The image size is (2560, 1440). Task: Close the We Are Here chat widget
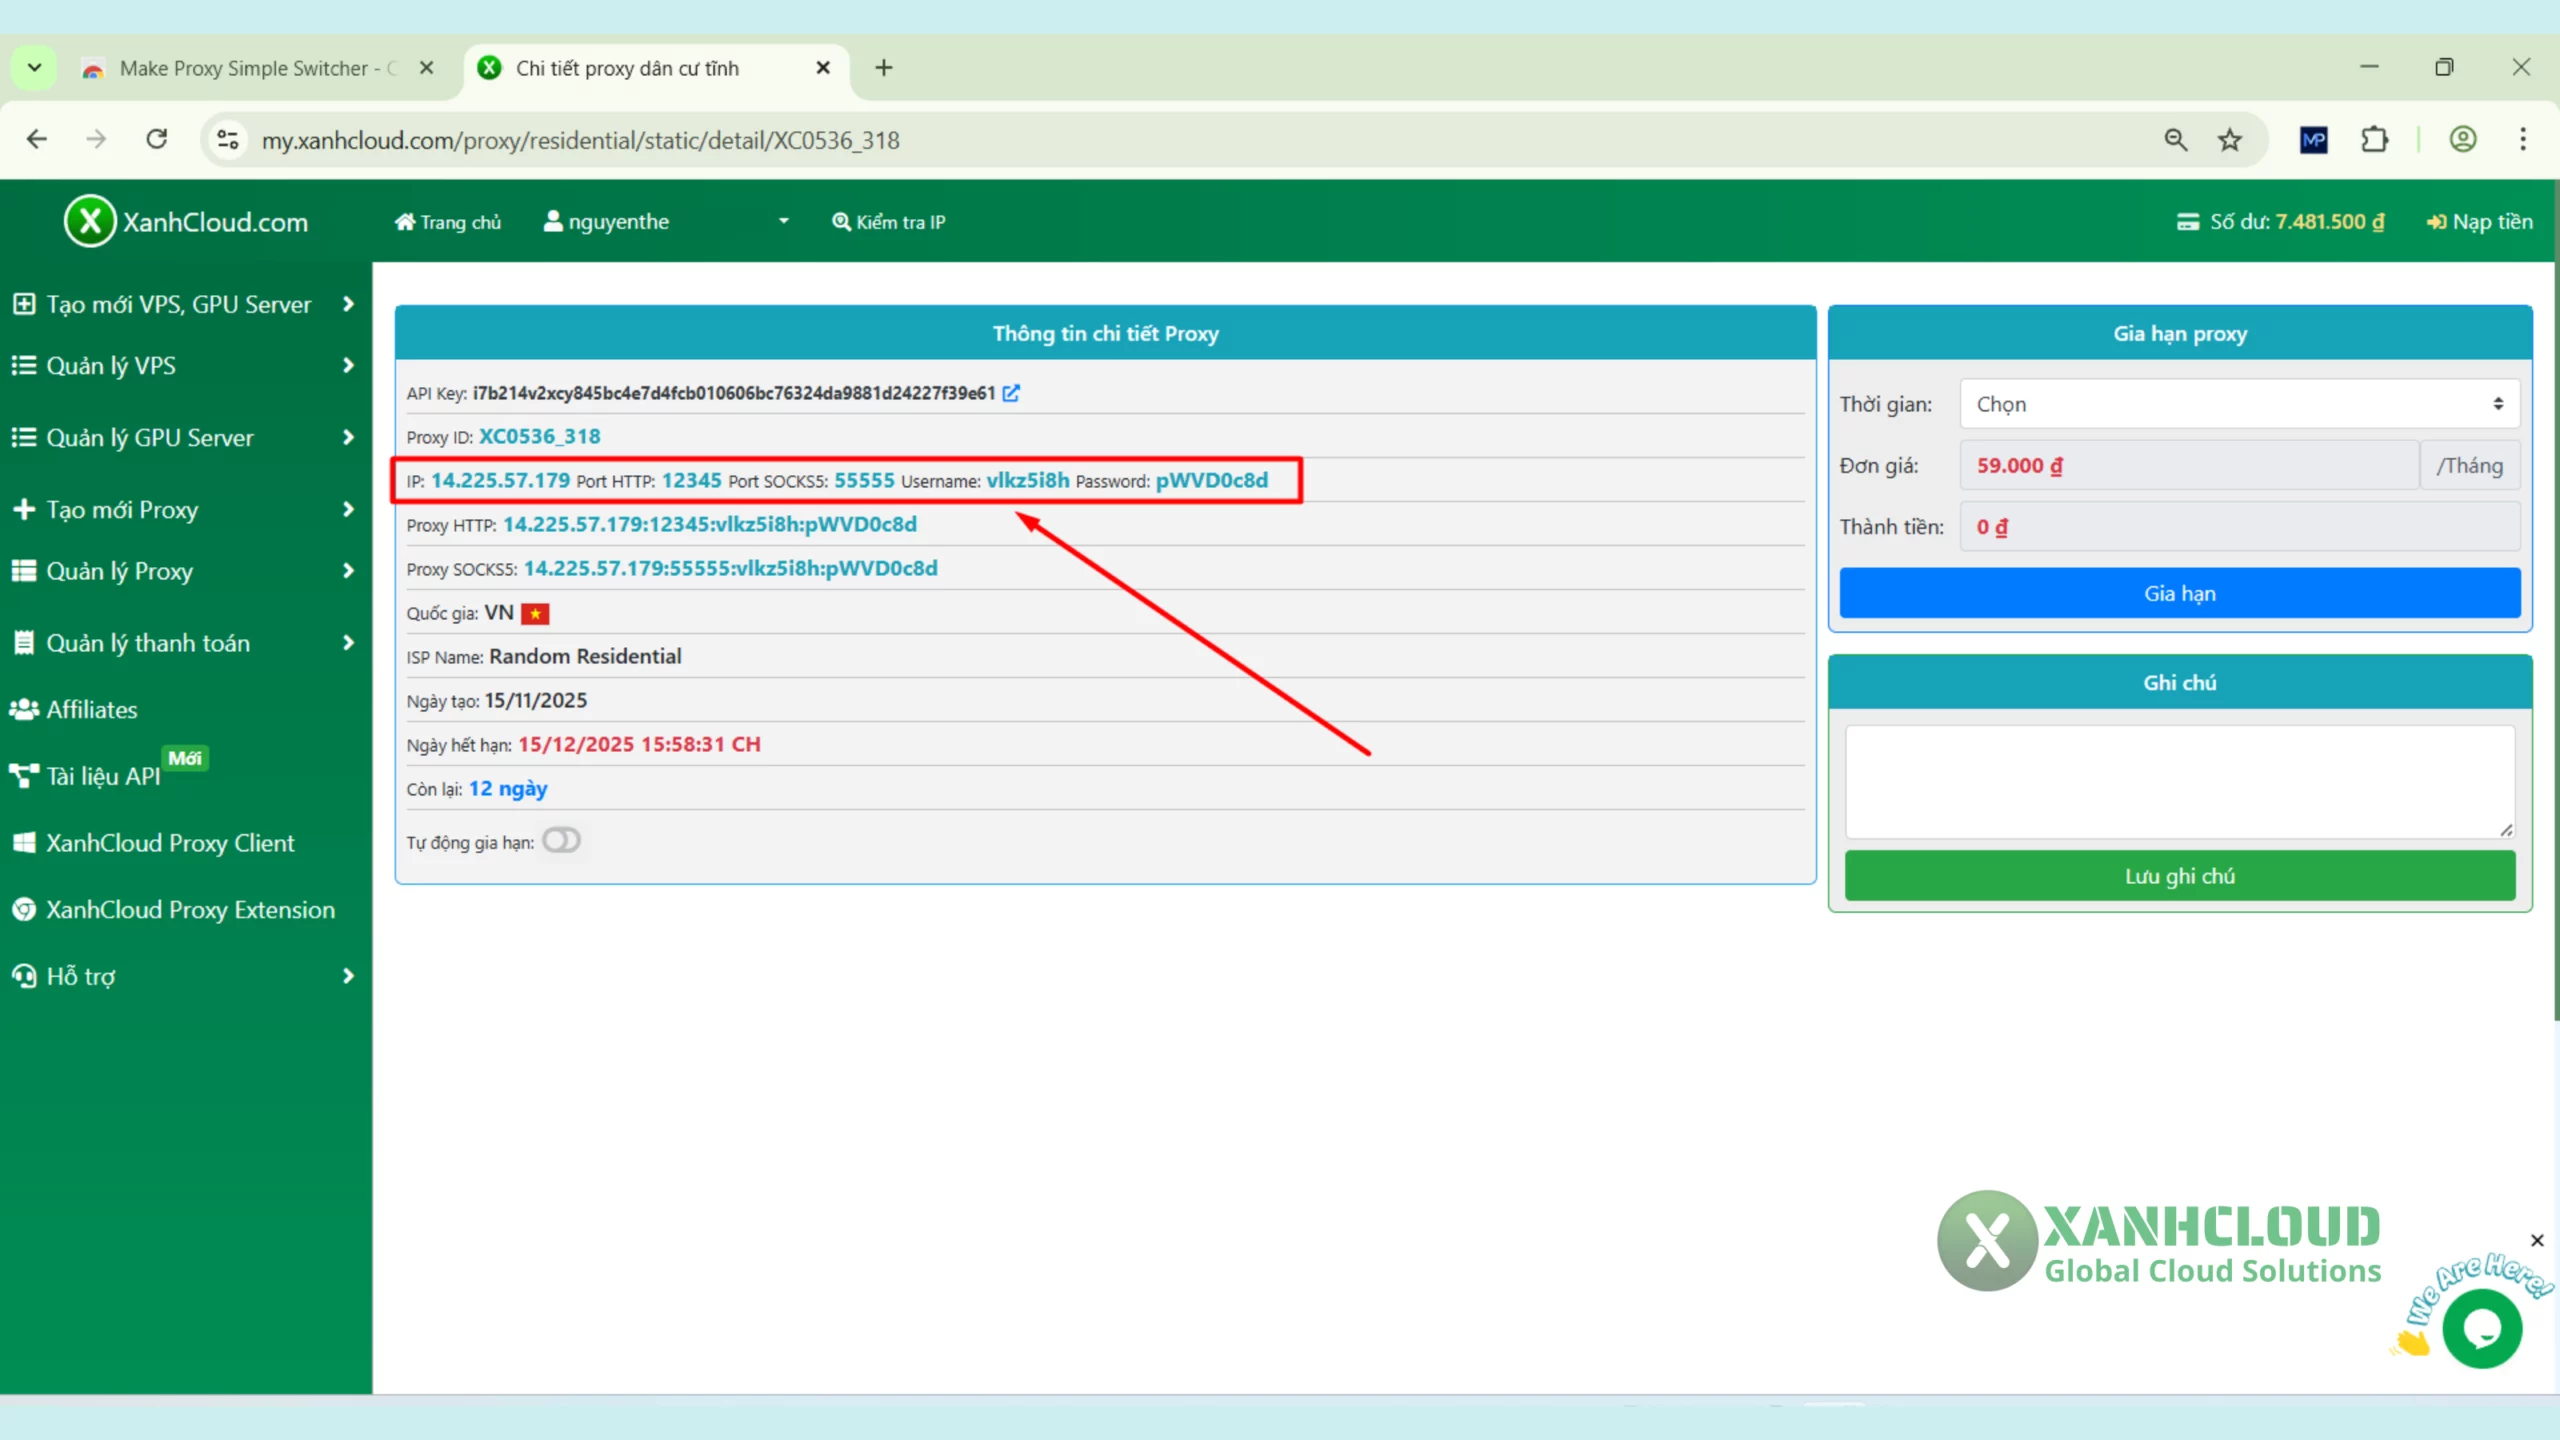tap(2537, 1240)
